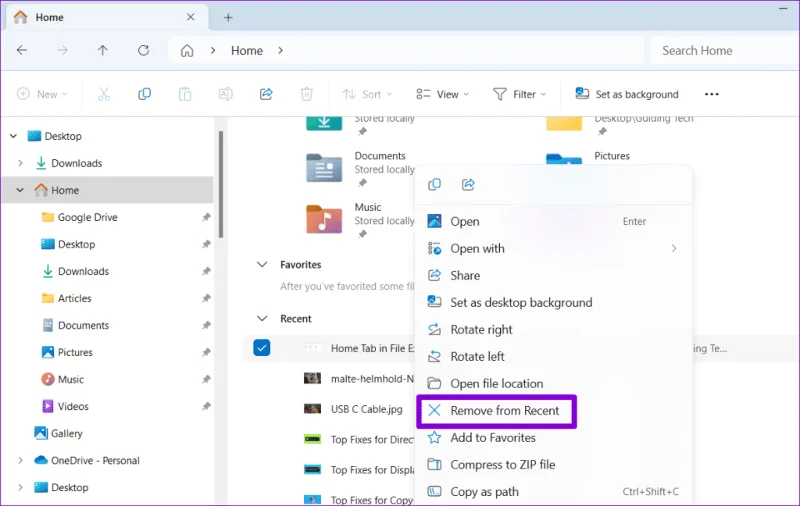800x506 pixels.
Task: Select Top Fixes for Direc recent file
Action: click(x=358, y=439)
